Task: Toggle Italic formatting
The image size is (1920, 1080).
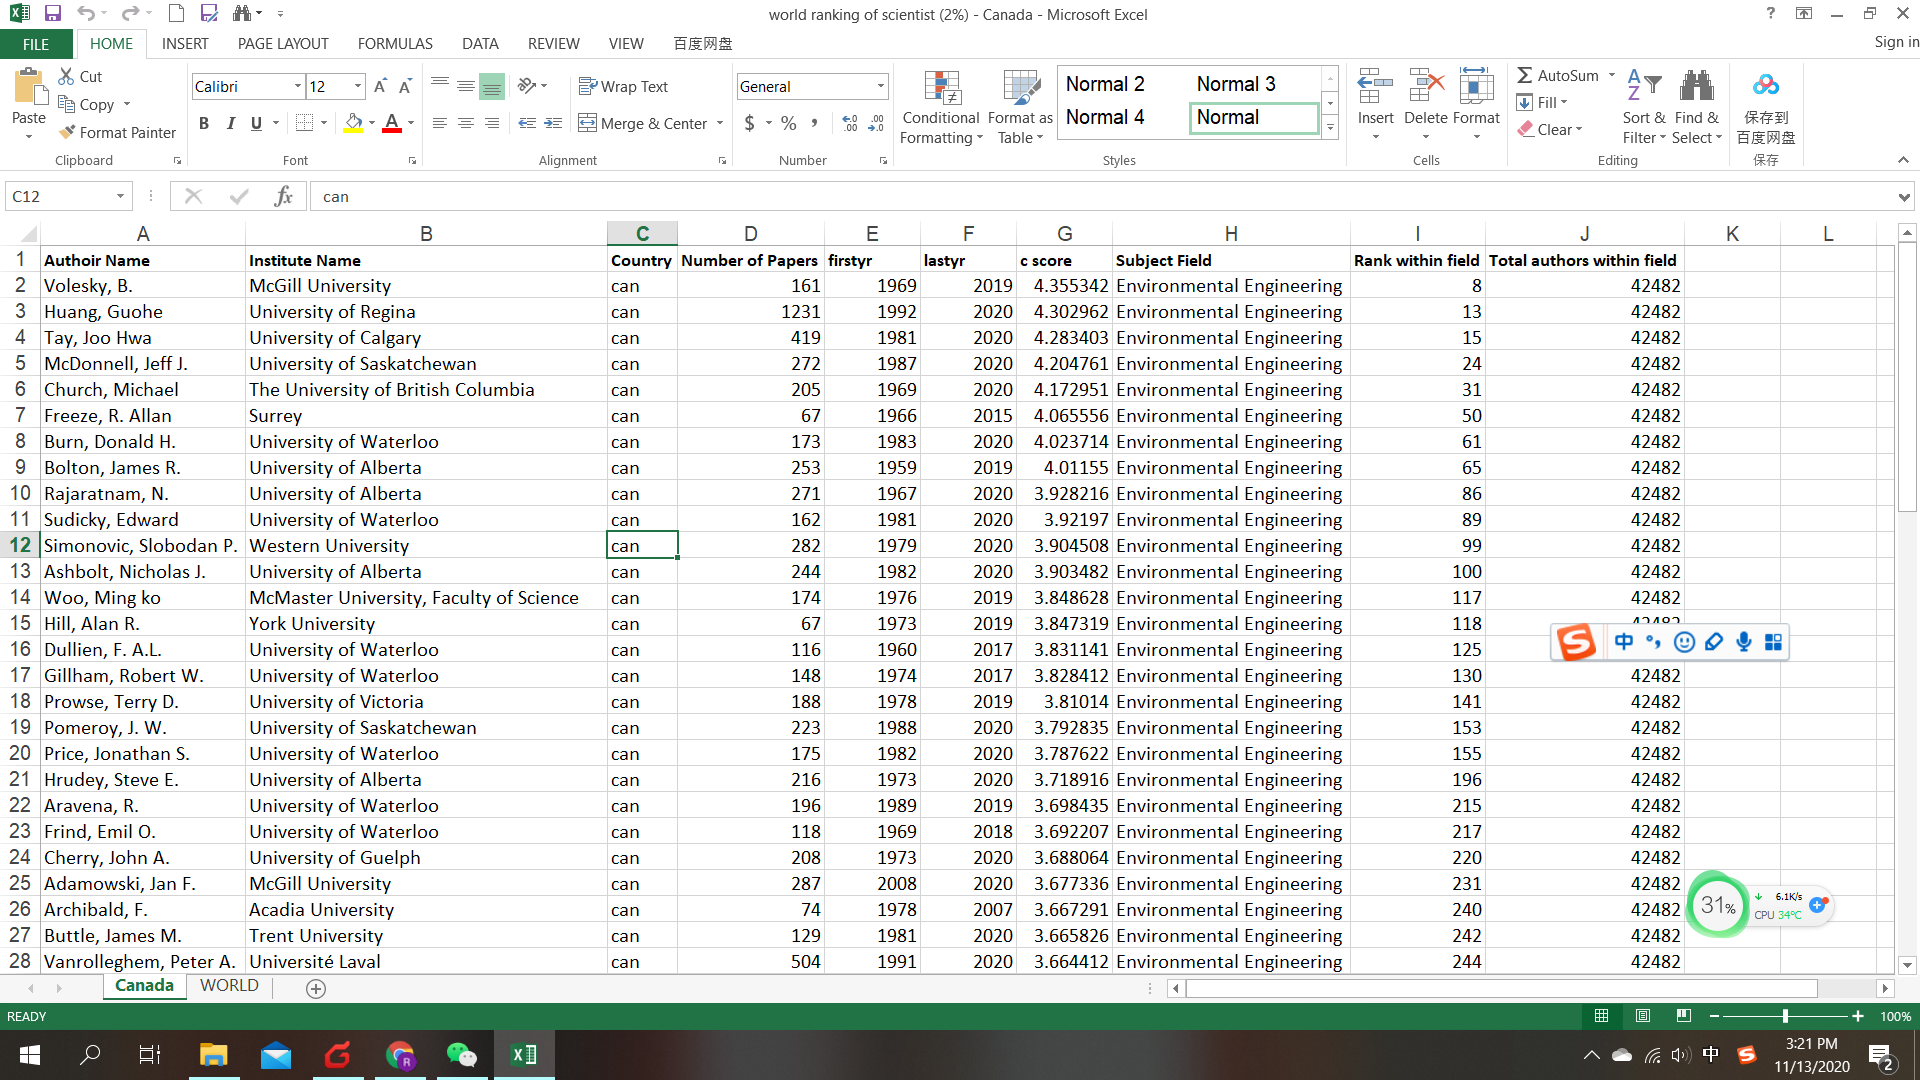Action: click(230, 123)
